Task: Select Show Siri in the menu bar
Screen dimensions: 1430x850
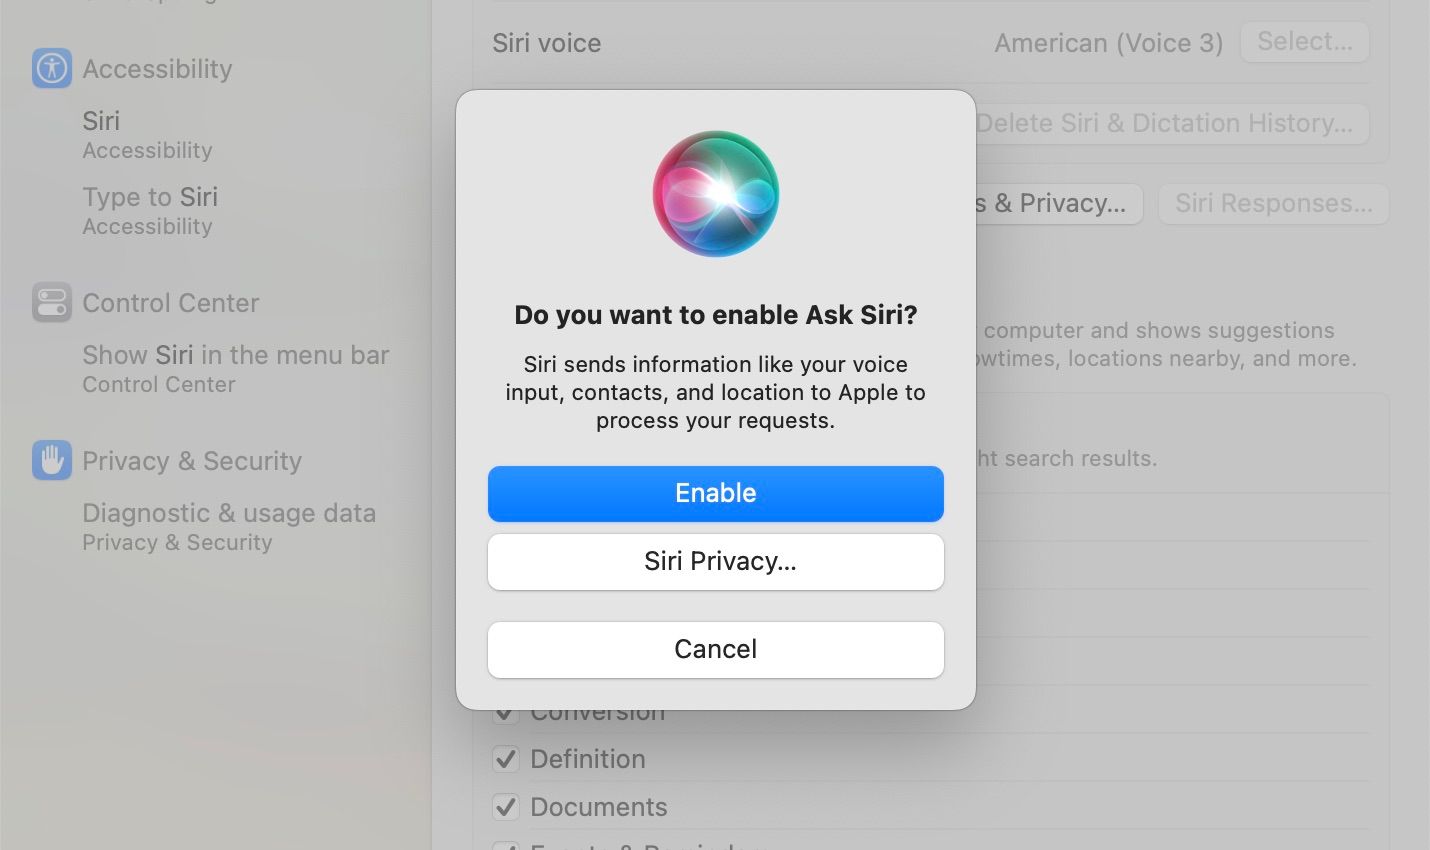Action: (x=236, y=369)
